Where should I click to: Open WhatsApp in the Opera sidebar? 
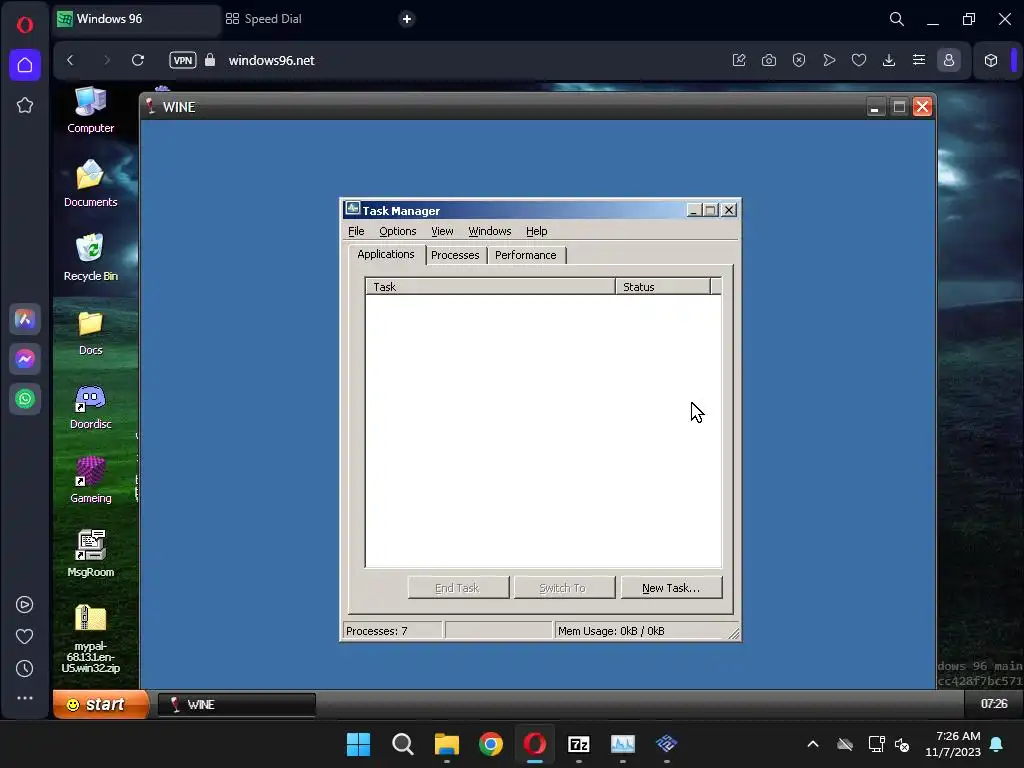[25, 399]
